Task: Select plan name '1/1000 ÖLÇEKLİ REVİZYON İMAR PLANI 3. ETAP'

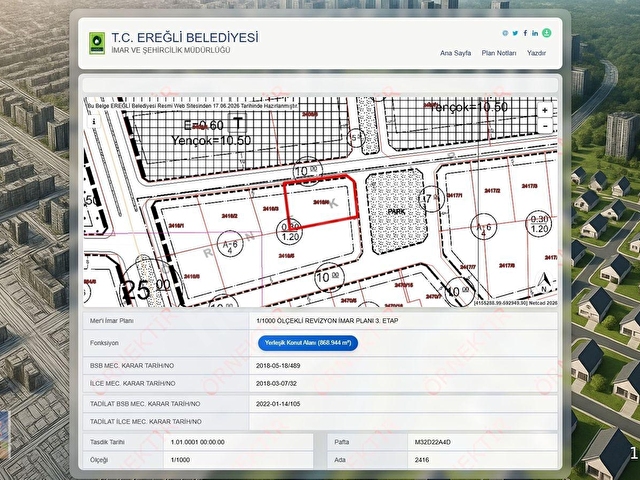Action: (x=327, y=321)
